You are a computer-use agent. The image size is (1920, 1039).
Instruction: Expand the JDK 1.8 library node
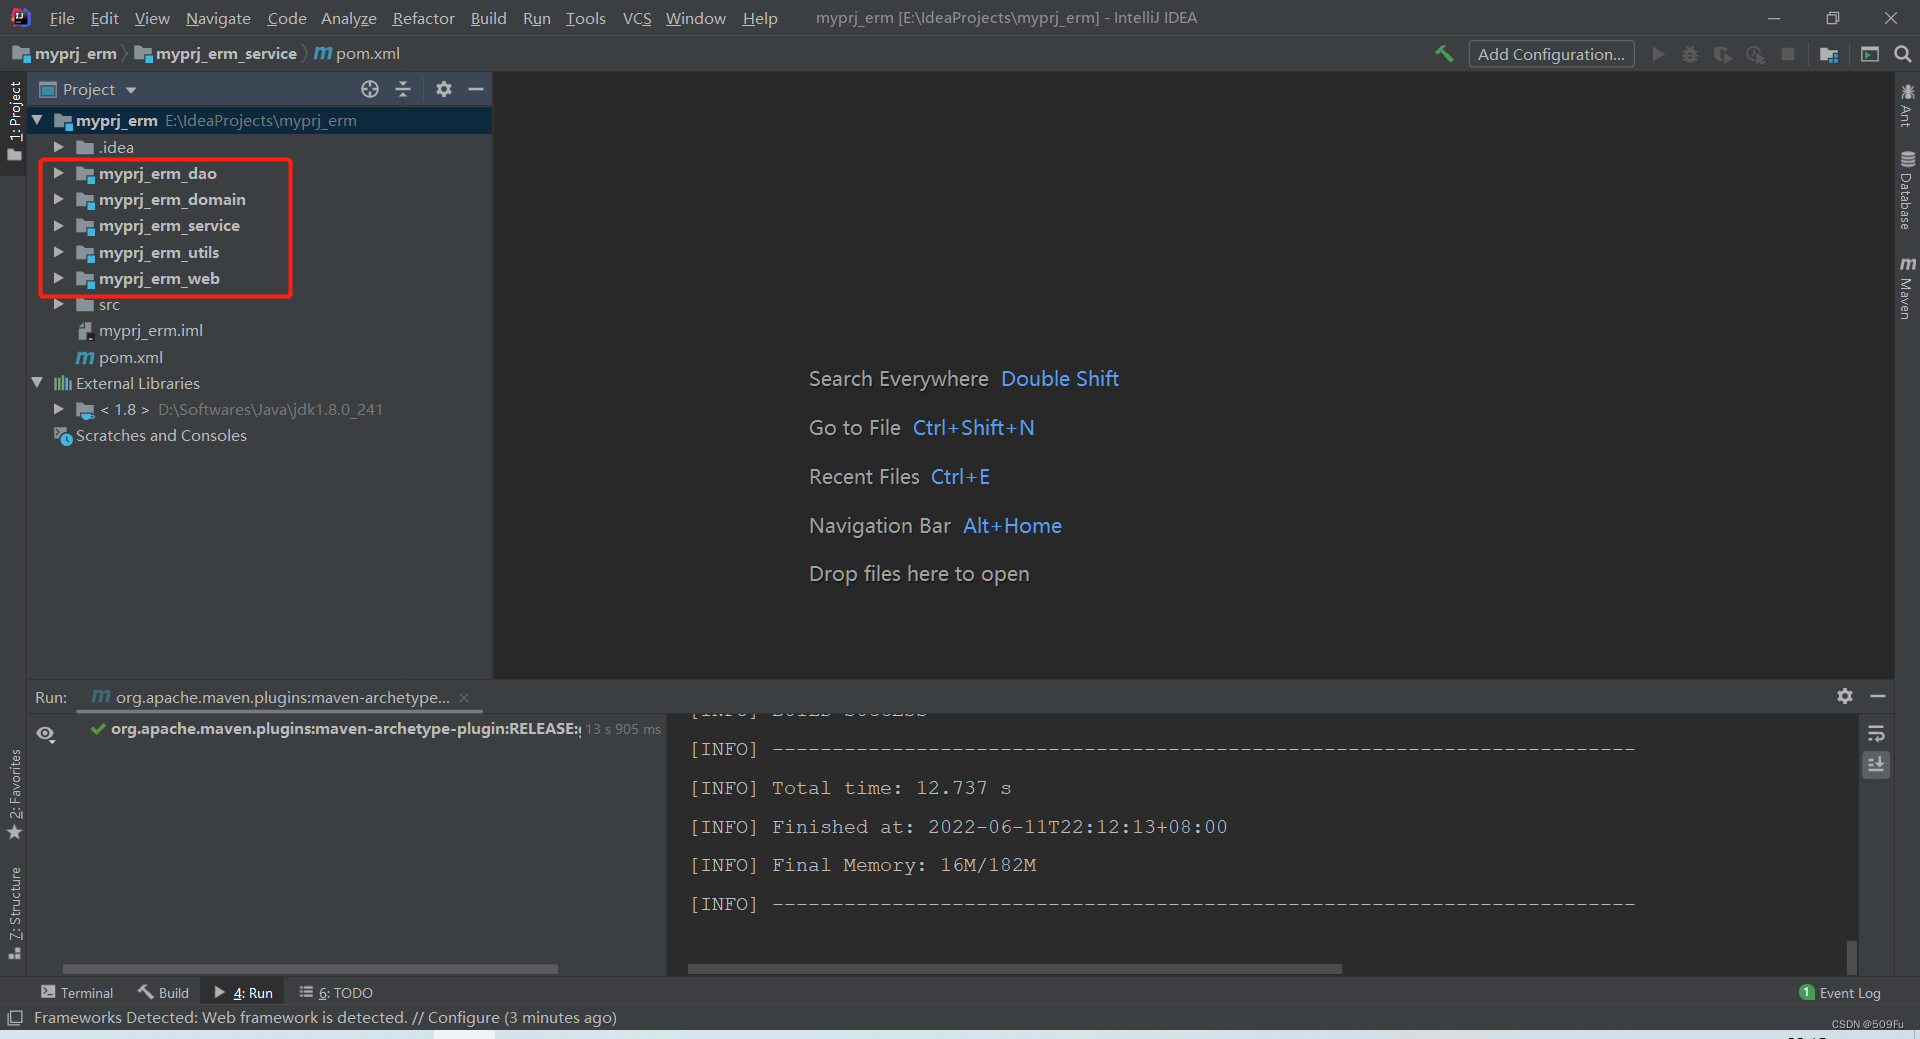tap(59, 409)
